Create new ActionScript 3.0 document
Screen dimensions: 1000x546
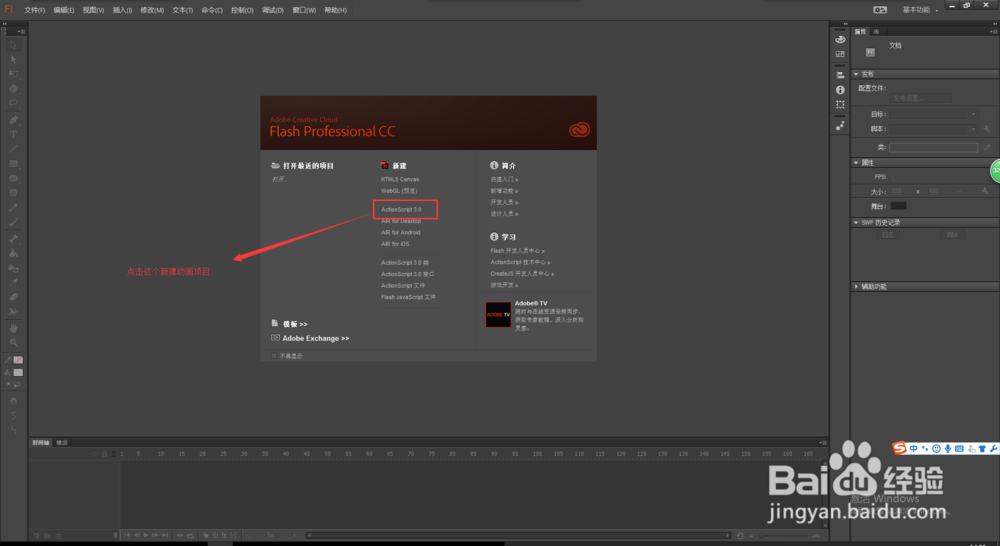(x=401, y=209)
